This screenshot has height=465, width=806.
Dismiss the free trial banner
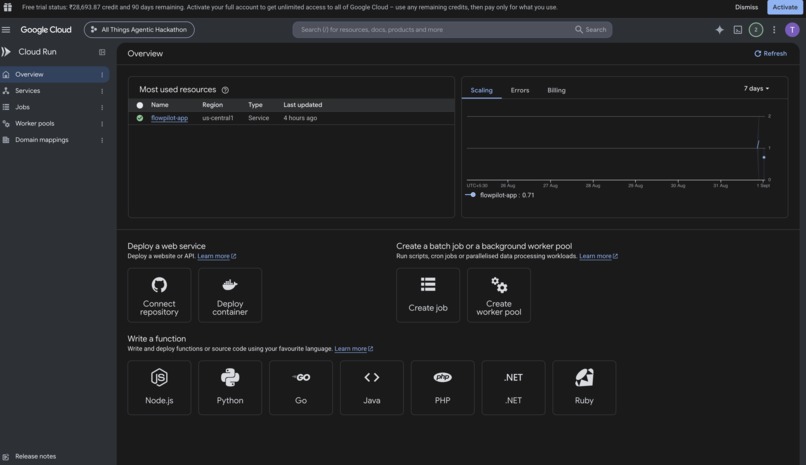746,7
